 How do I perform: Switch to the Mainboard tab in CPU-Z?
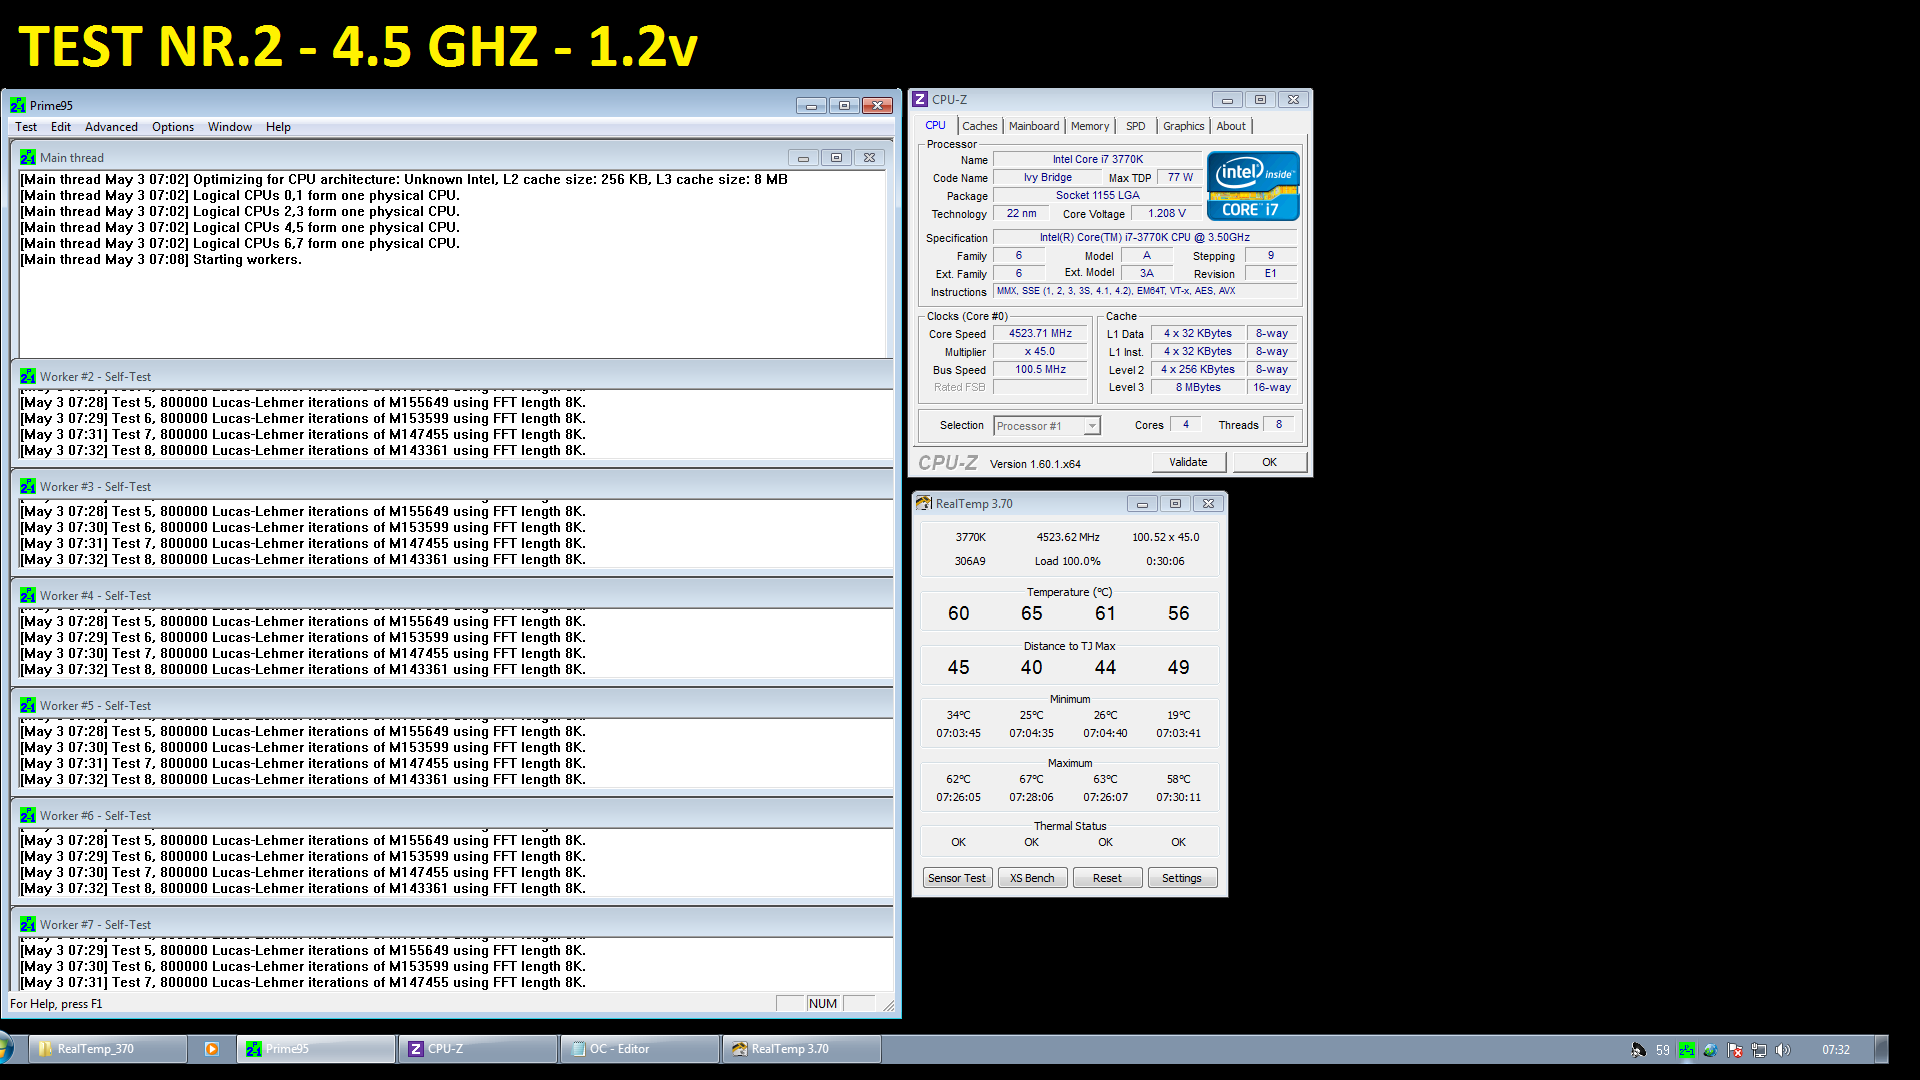(1033, 126)
